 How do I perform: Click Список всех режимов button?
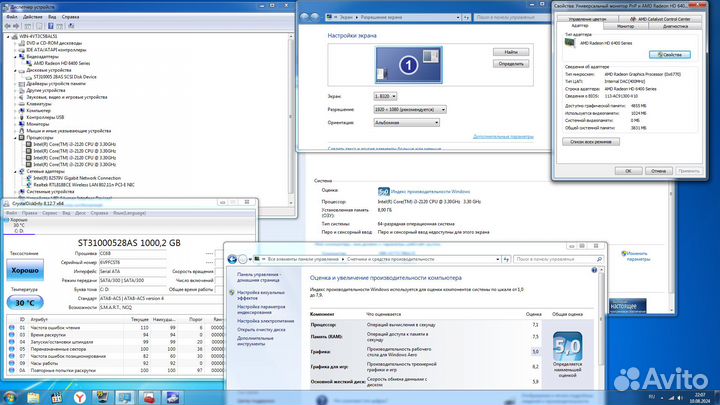tap(591, 142)
